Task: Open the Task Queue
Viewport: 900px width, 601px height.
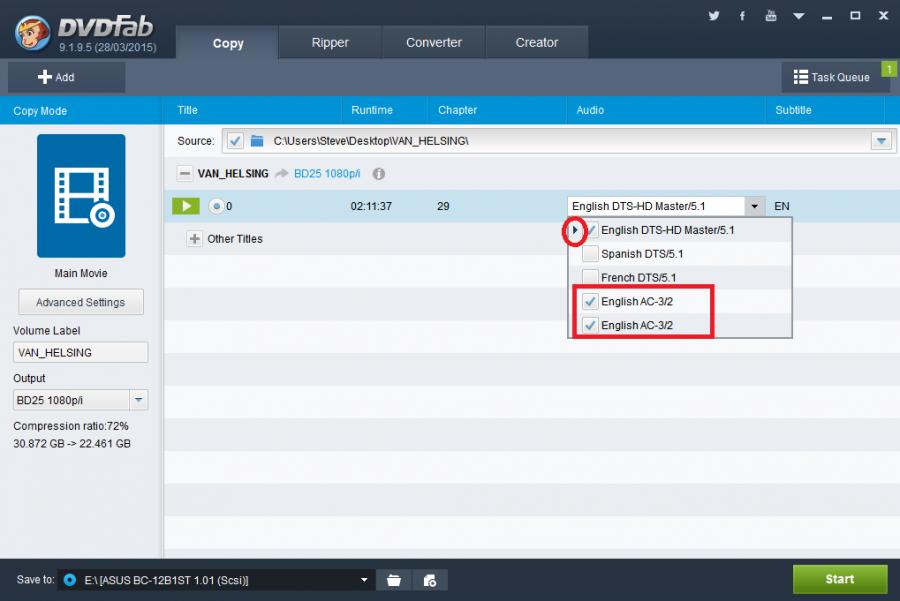Action: click(832, 77)
